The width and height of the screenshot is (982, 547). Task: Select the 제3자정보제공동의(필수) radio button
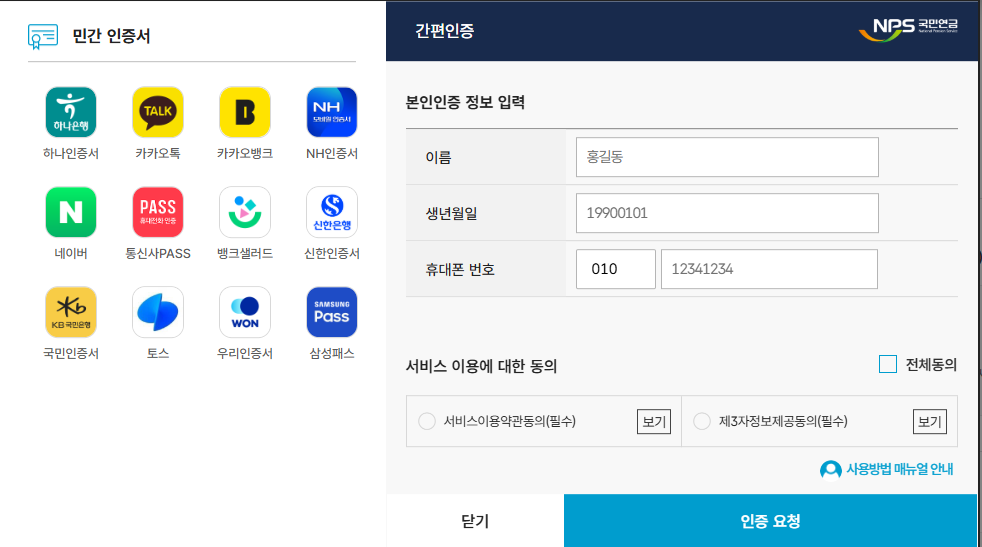[x=702, y=421]
